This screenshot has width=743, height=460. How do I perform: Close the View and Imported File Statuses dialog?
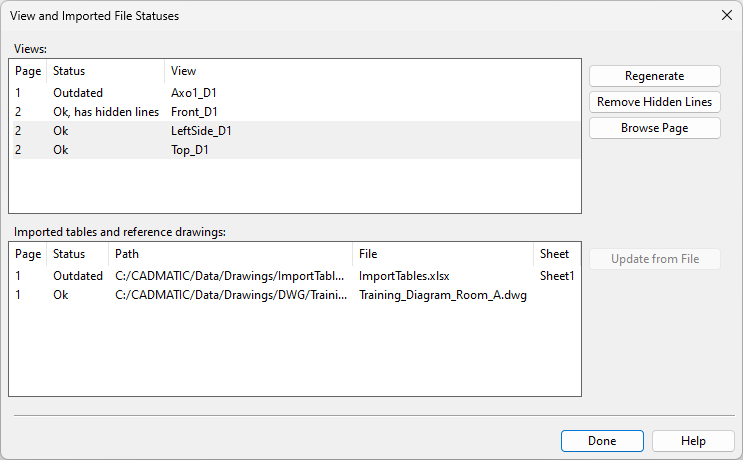[x=727, y=15]
